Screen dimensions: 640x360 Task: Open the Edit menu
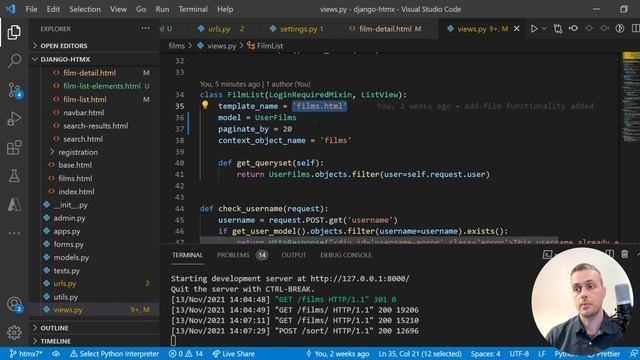pyautogui.click(x=53, y=9)
